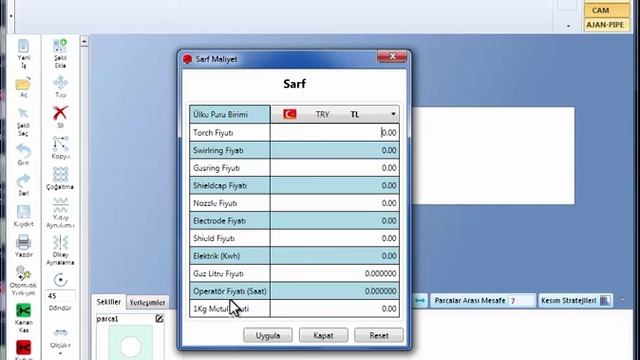Click the CAM button
The height and width of the screenshot is (360, 640).
(x=607, y=11)
